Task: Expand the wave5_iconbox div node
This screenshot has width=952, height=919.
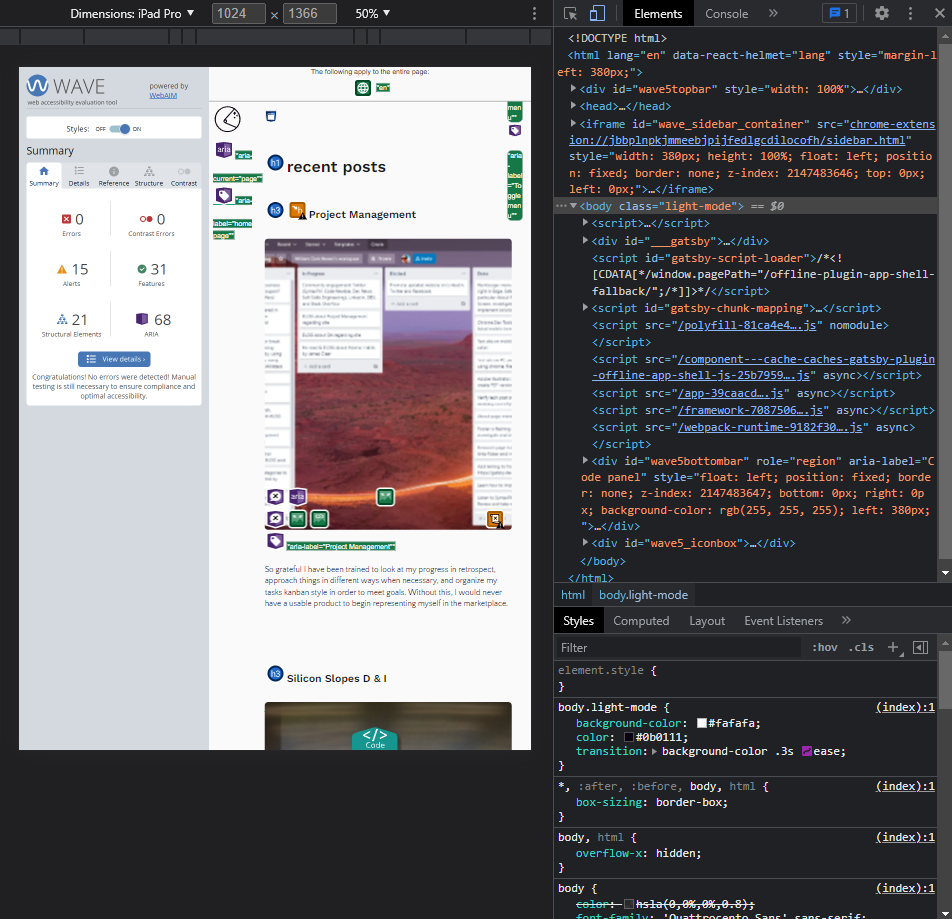Action: [x=585, y=542]
